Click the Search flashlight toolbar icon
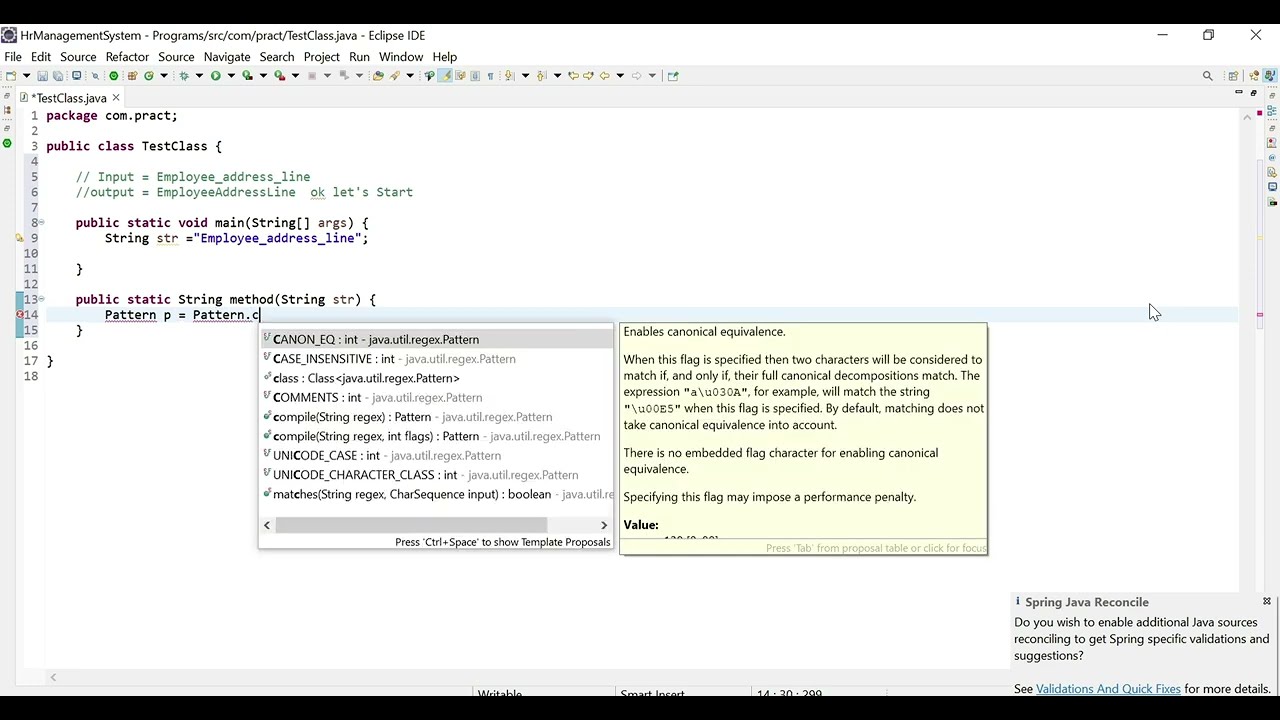The width and height of the screenshot is (1280, 720). (394, 75)
